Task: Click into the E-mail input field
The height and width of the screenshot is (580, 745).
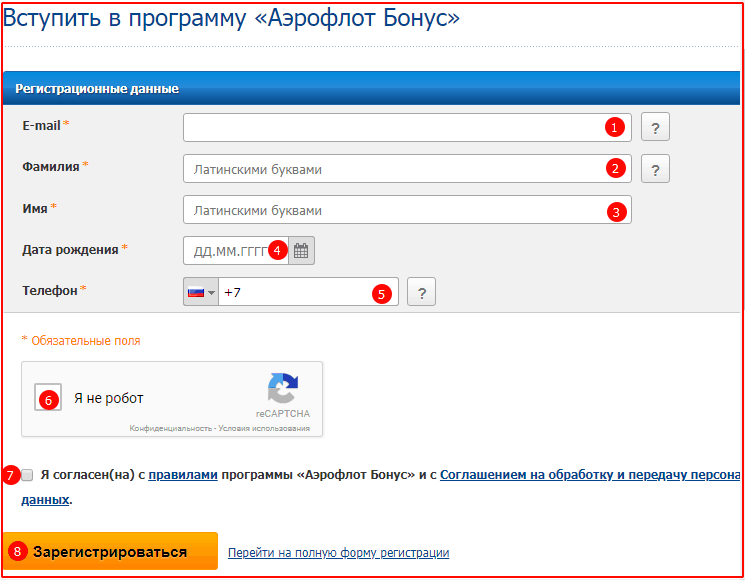Action: point(407,127)
